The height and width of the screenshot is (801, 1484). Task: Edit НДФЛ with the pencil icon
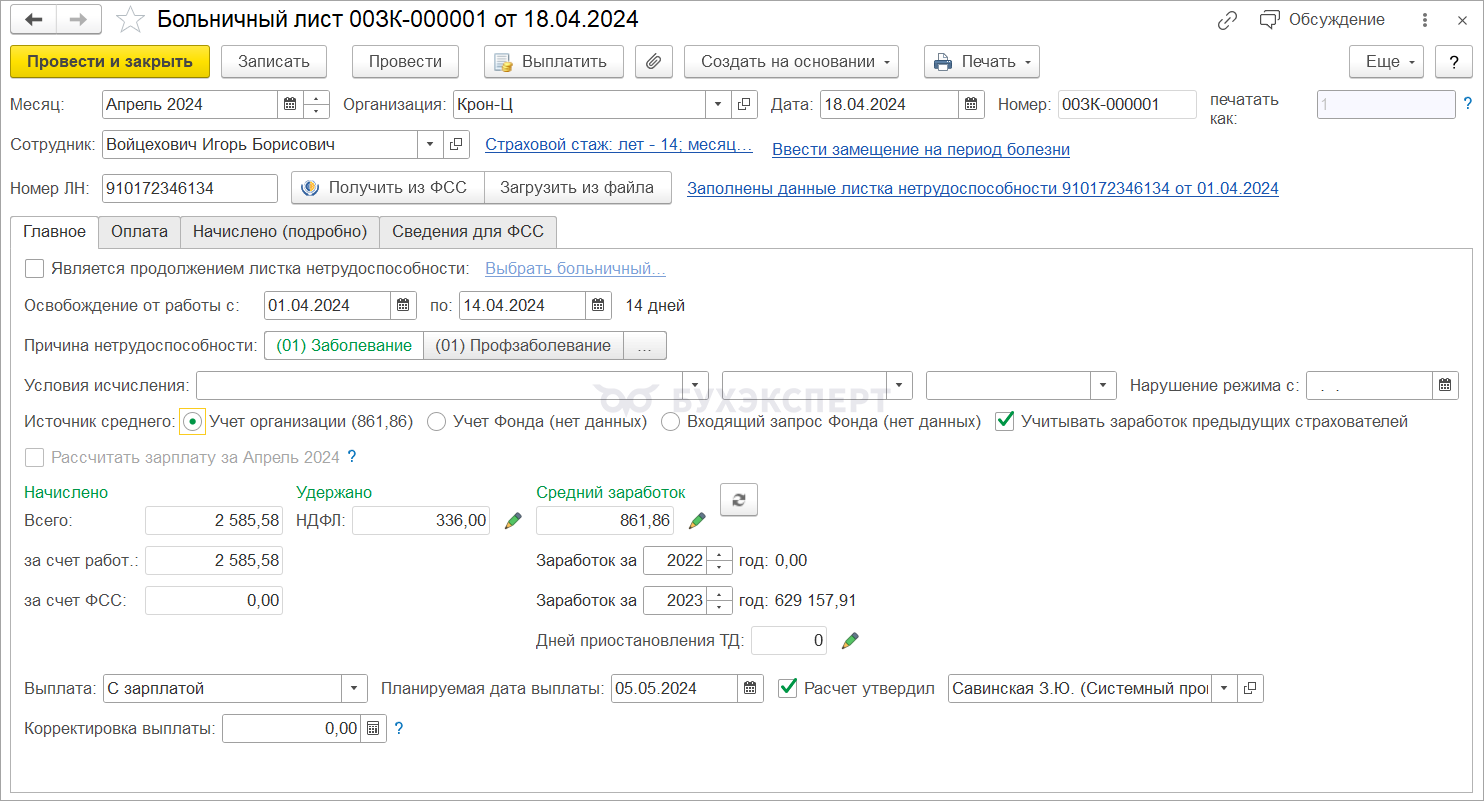click(513, 520)
